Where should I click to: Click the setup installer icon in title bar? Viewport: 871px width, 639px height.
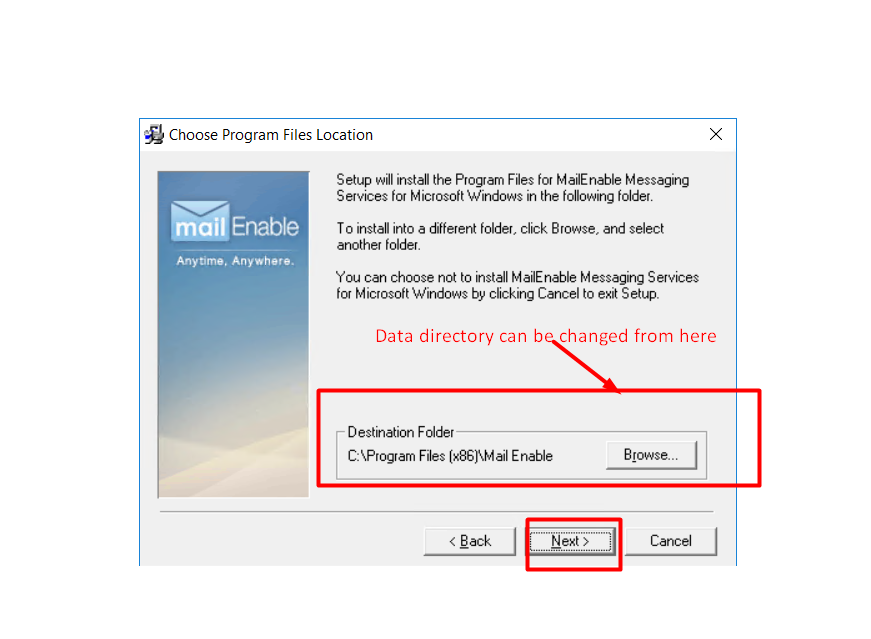coord(154,134)
